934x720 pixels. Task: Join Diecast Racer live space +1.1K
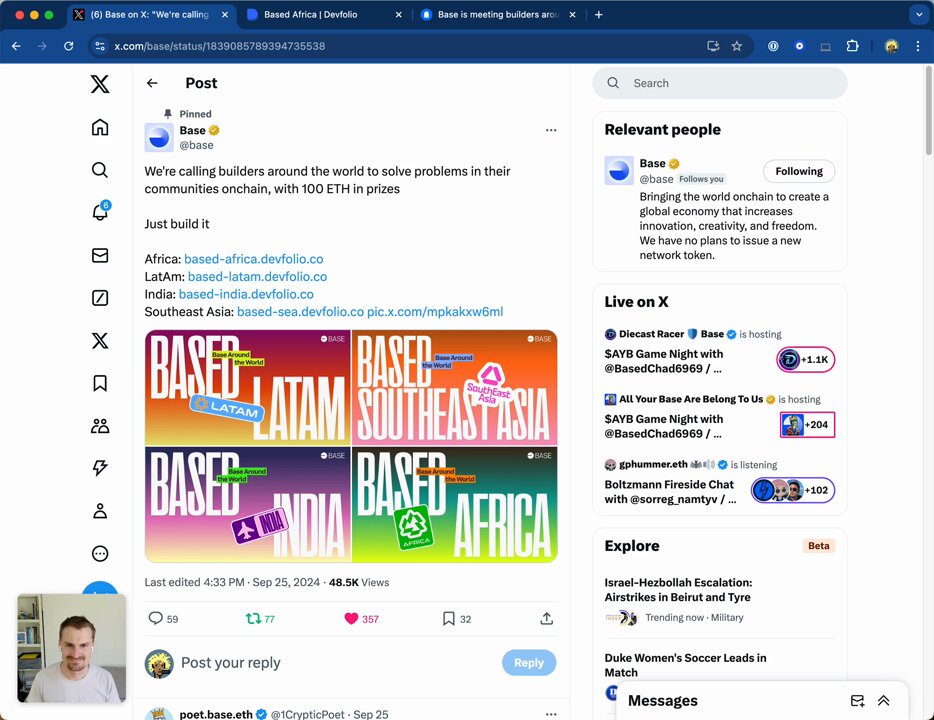[x=805, y=360]
